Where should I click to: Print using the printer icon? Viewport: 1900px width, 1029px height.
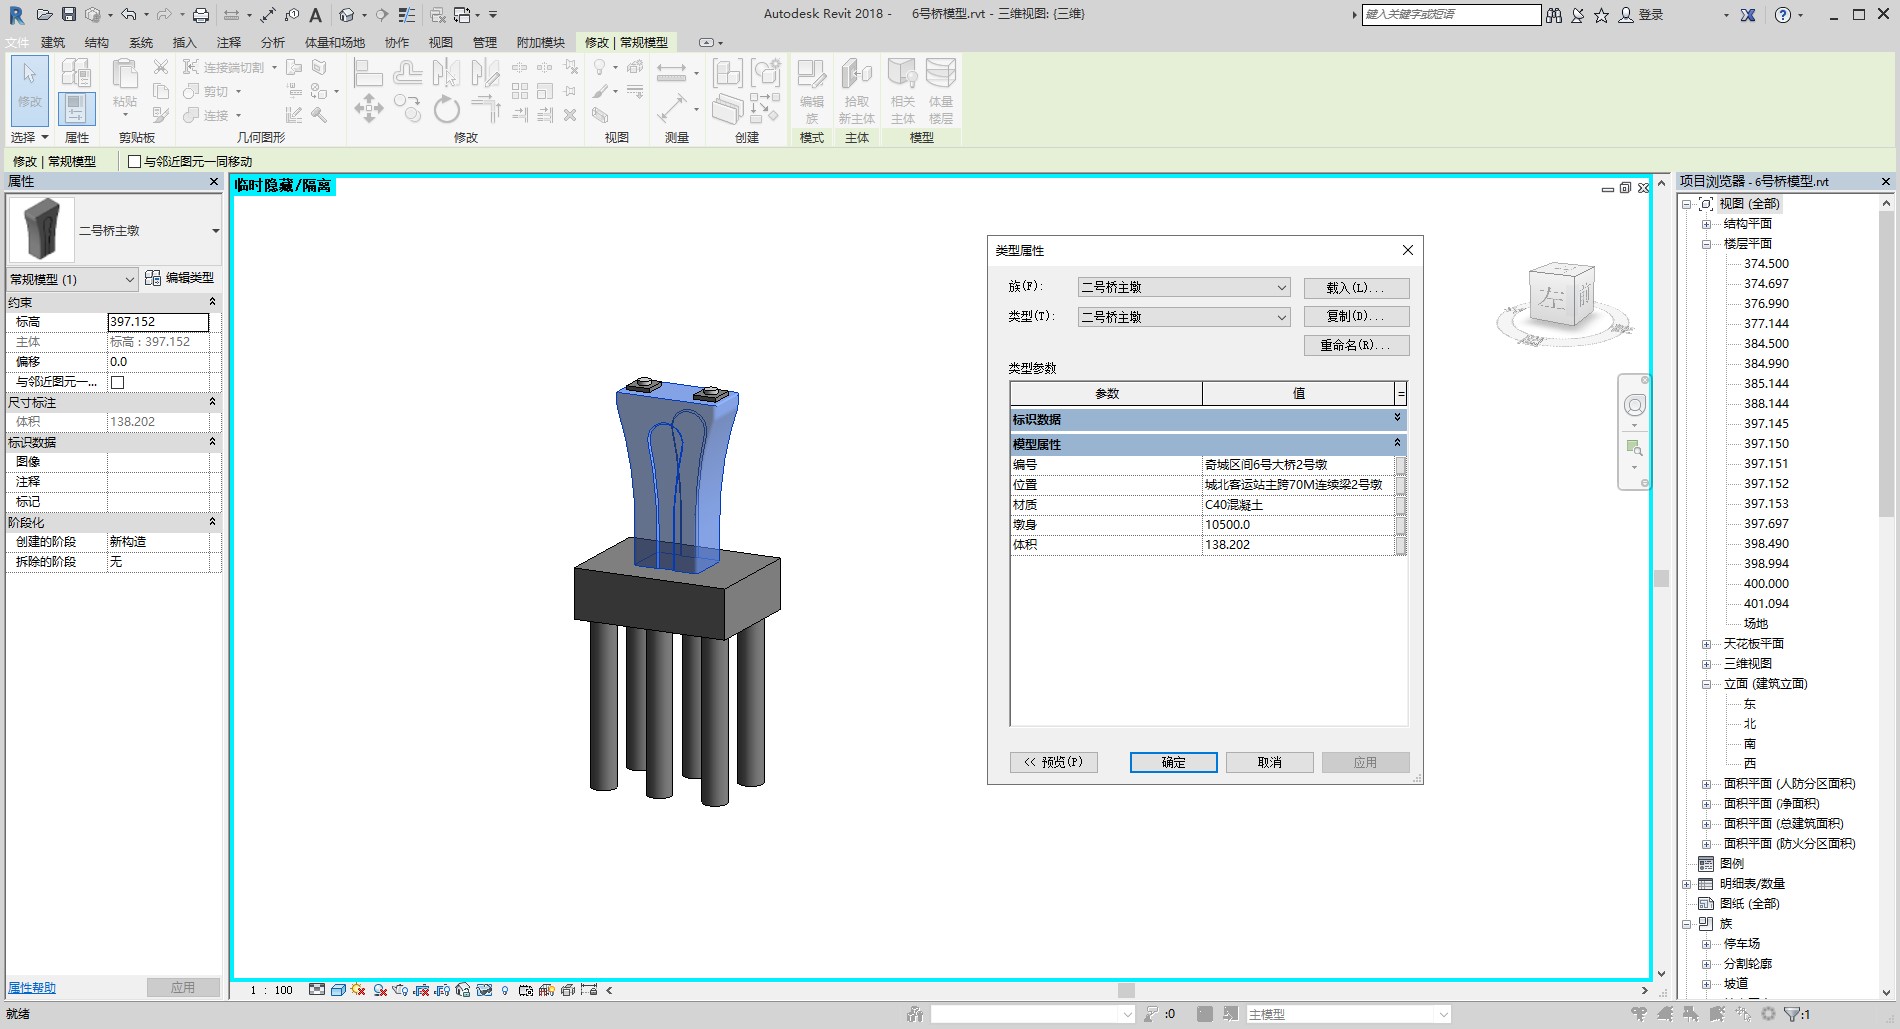pyautogui.click(x=201, y=15)
